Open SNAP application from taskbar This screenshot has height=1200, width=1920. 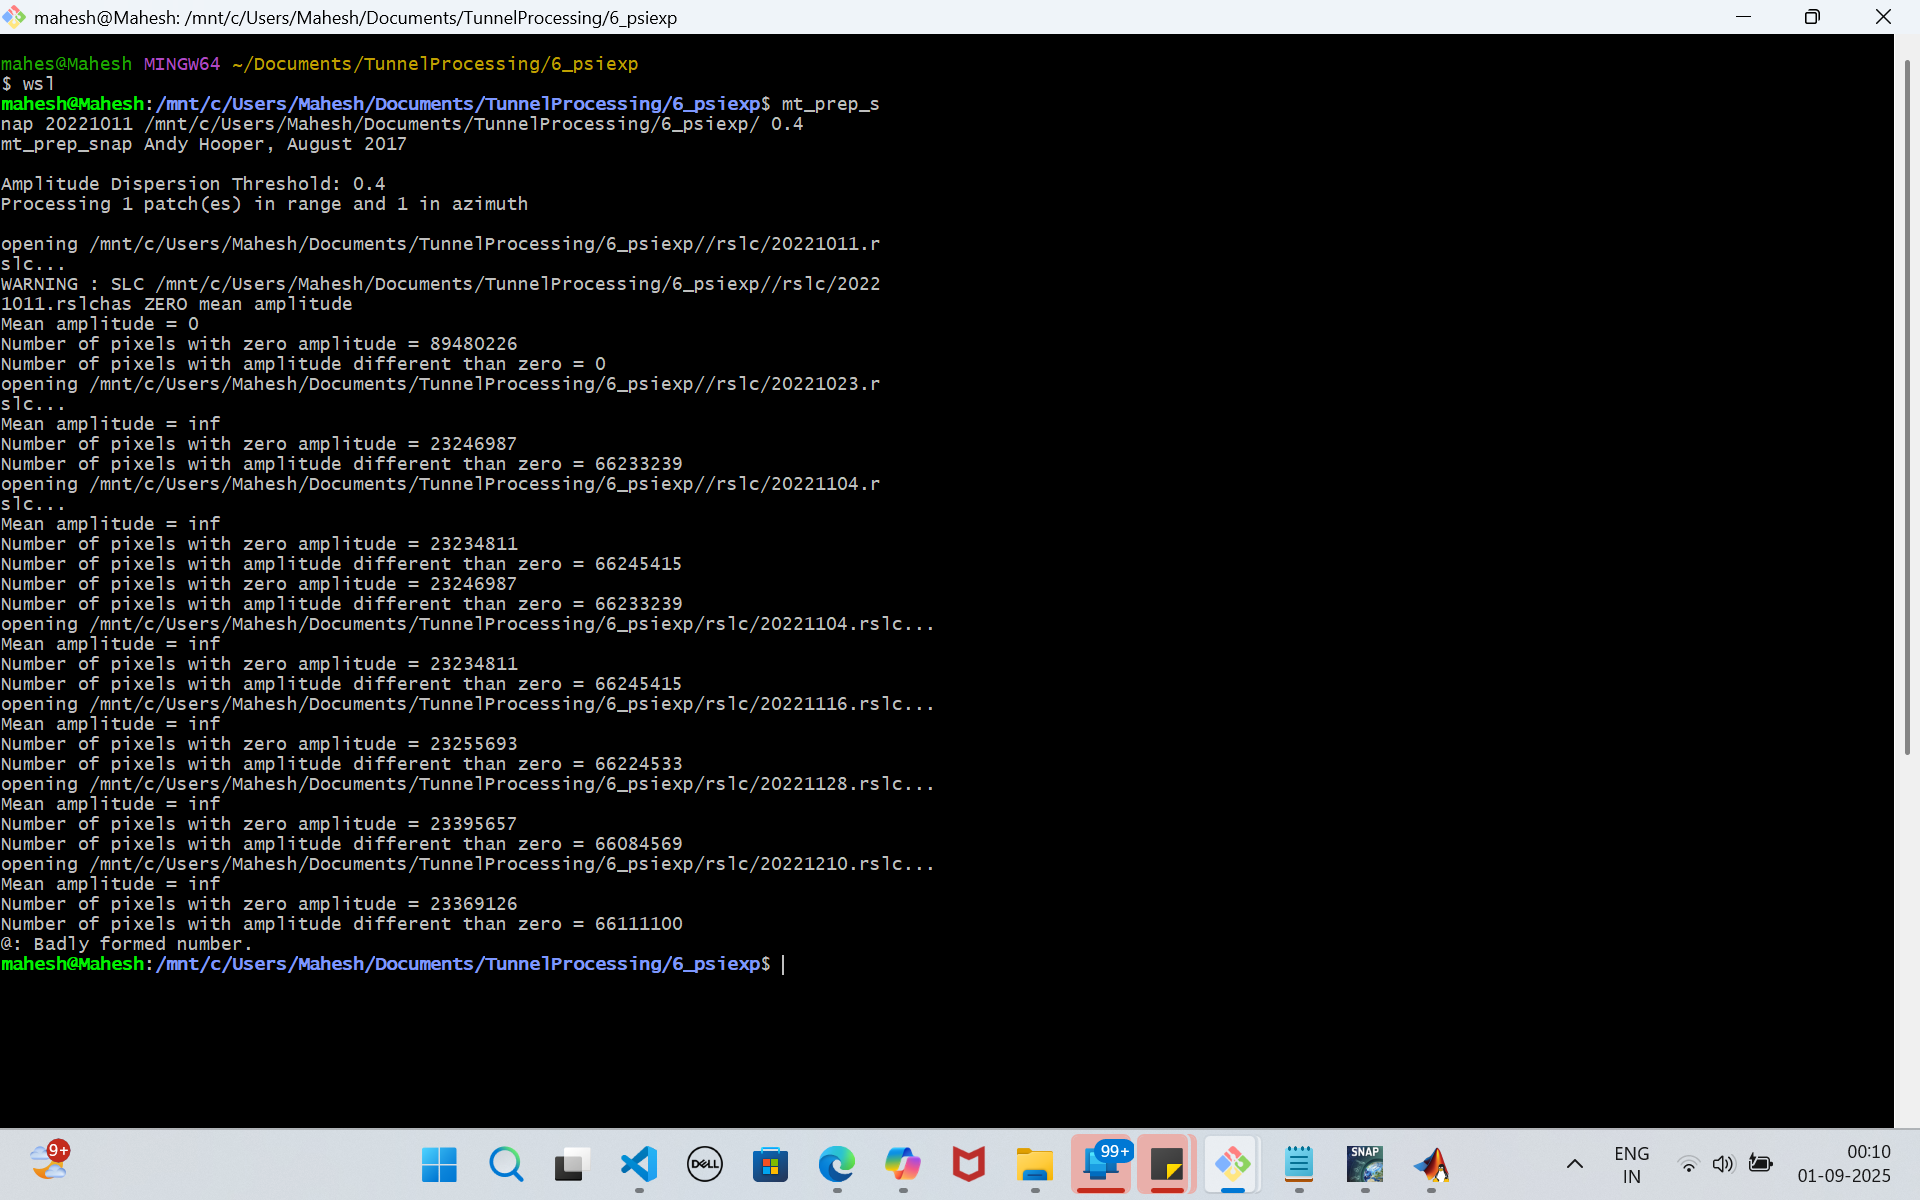click(x=1365, y=1164)
